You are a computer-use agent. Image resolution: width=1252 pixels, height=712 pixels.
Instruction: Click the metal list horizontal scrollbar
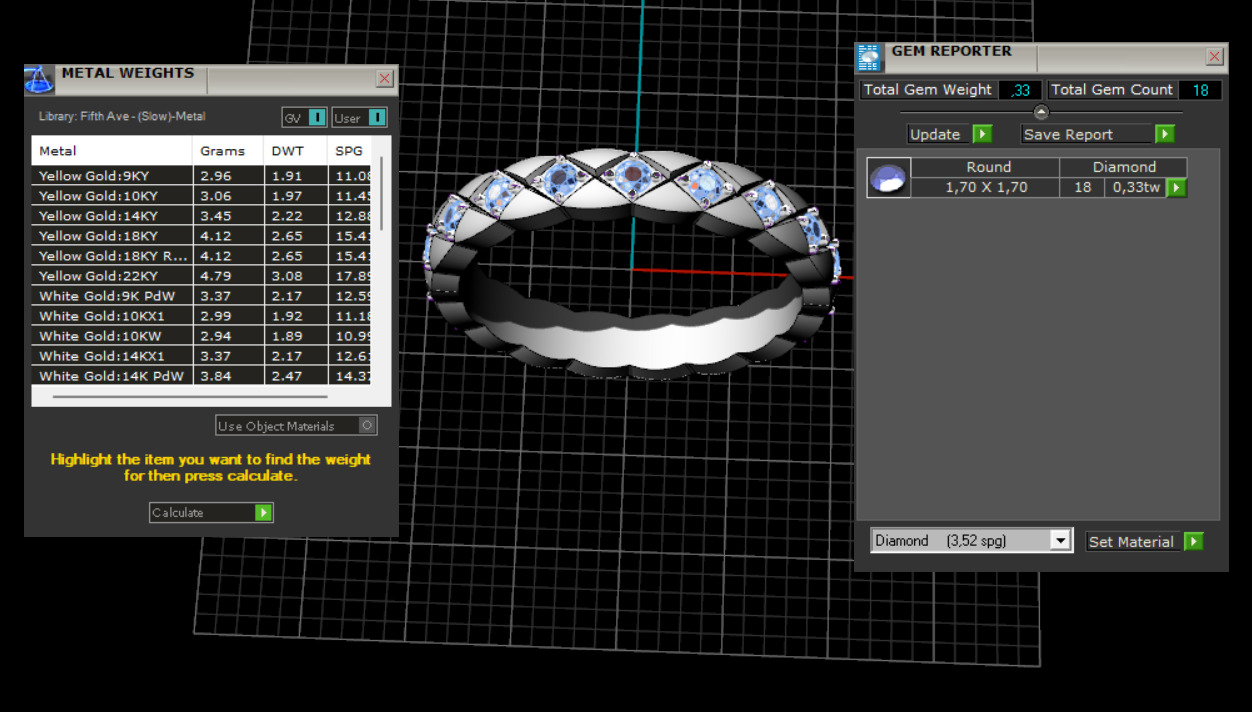[190, 397]
